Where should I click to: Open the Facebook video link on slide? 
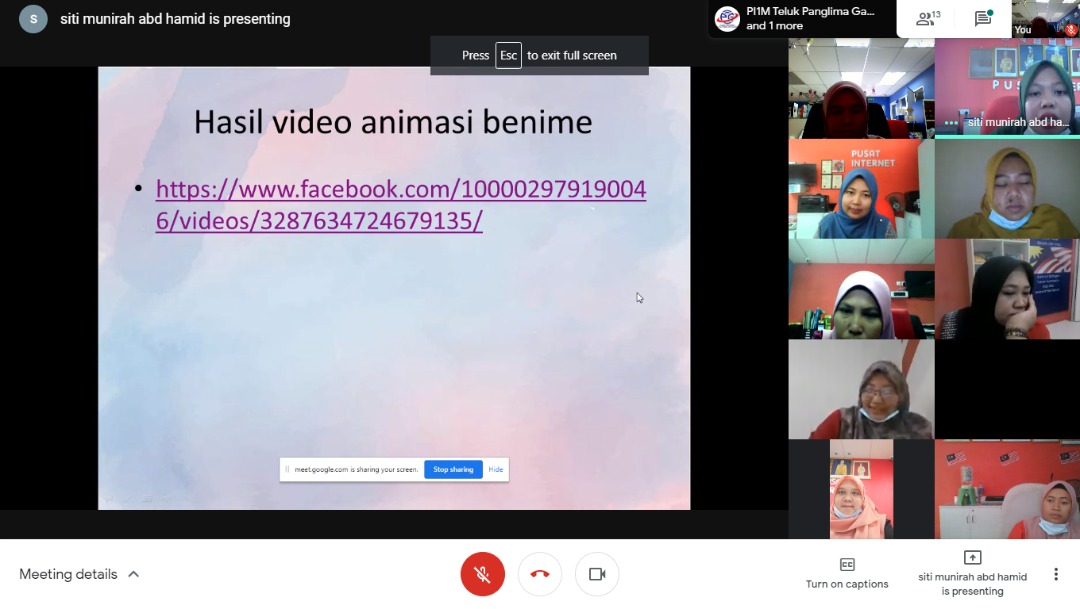pos(400,204)
